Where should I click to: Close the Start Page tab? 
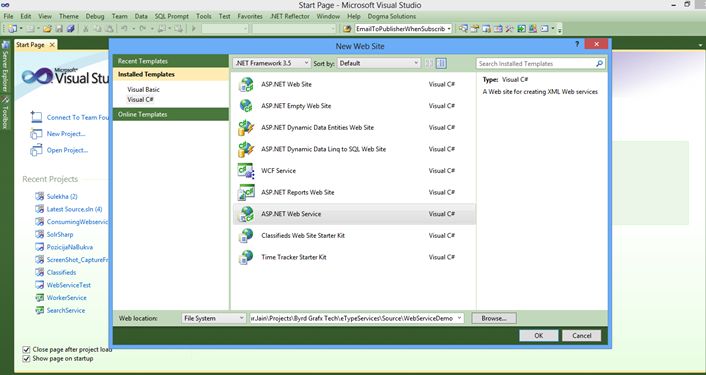52,45
